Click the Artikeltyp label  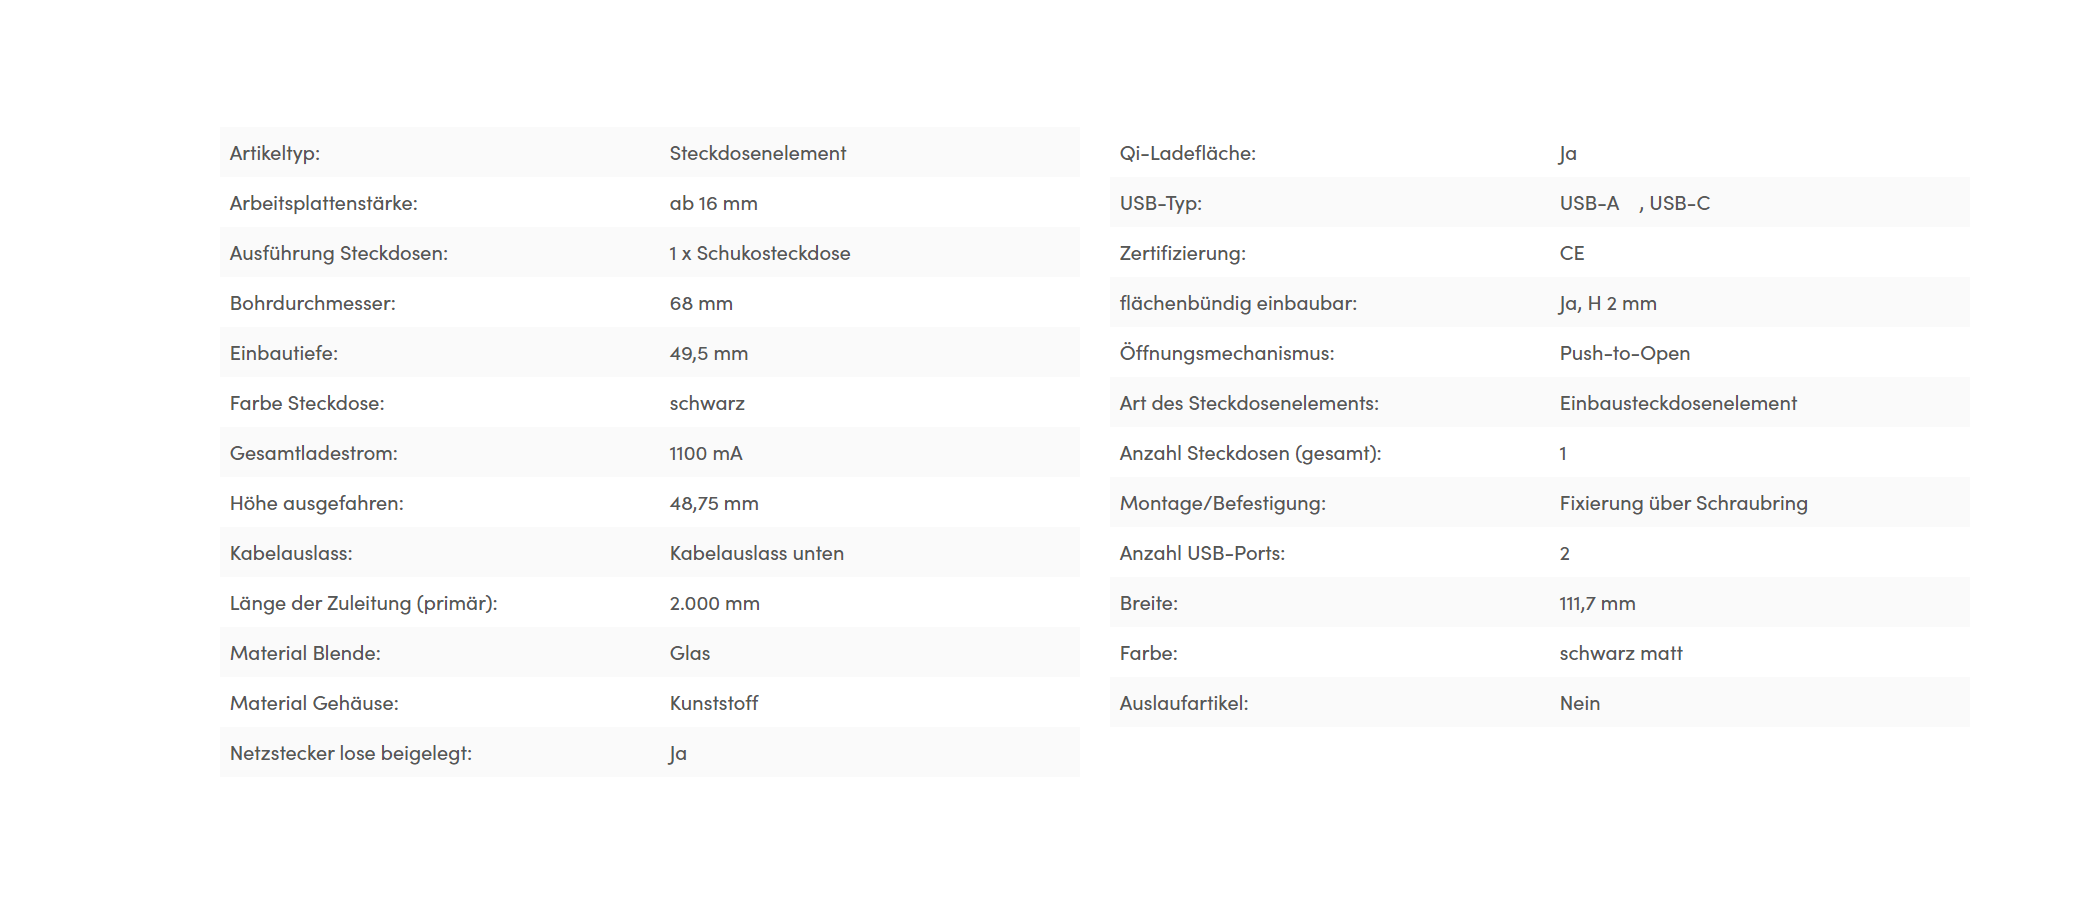click(x=274, y=153)
